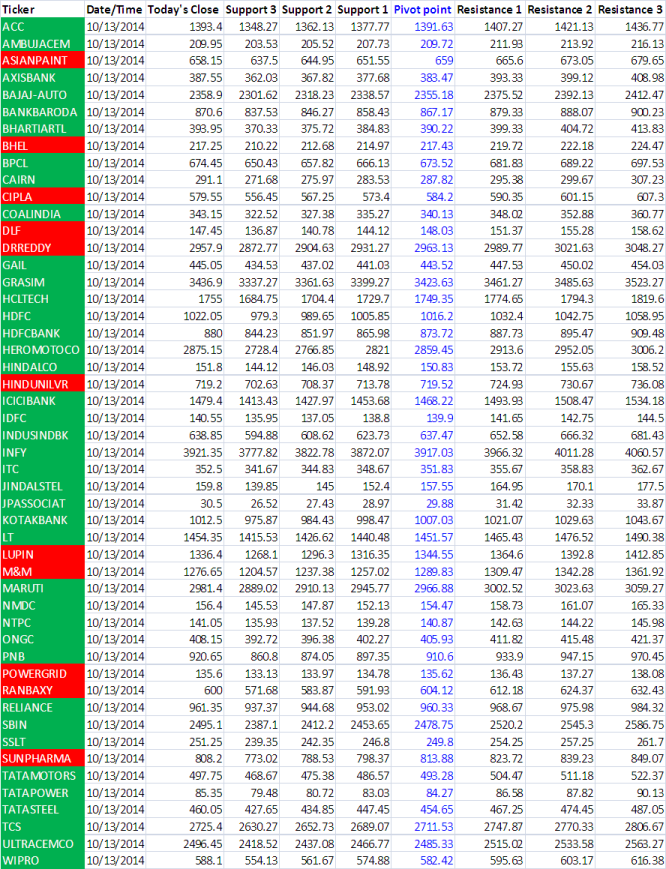Click the MARUTI ticker cell

point(43,588)
